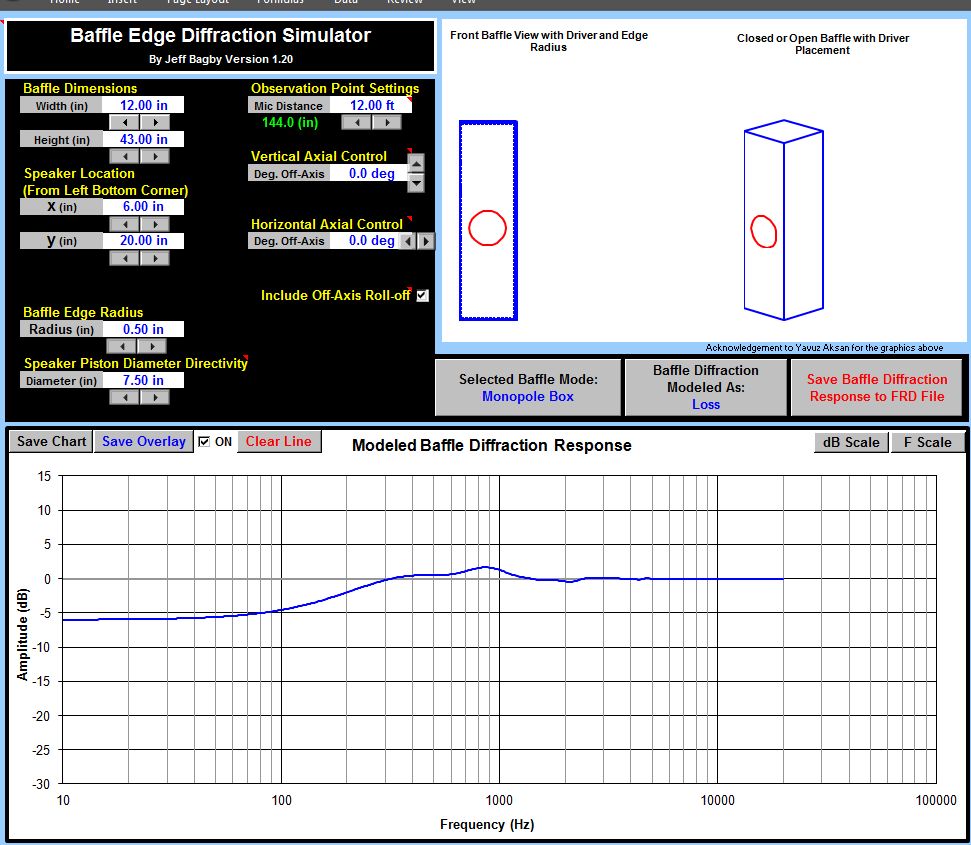Decrease Mic Distance with left arrow
The width and height of the screenshot is (971, 845).
pos(357,123)
